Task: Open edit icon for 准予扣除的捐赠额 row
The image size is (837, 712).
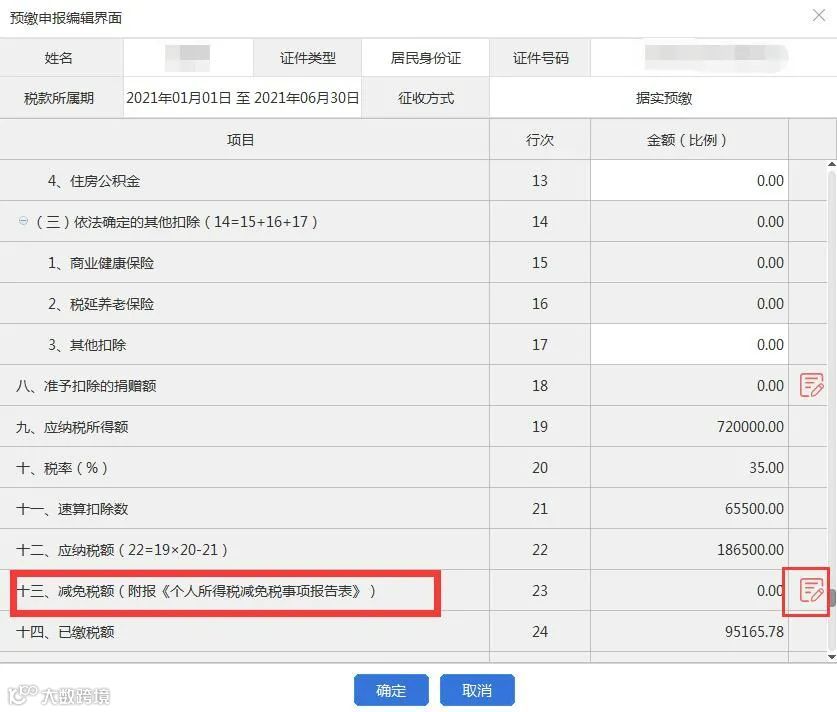Action: (811, 385)
